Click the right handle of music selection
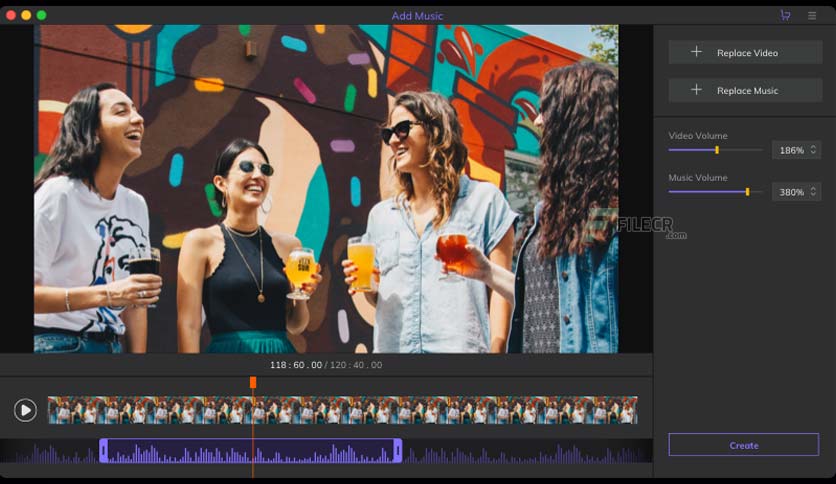Image resolution: width=836 pixels, height=484 pixels. pos(398,451)
